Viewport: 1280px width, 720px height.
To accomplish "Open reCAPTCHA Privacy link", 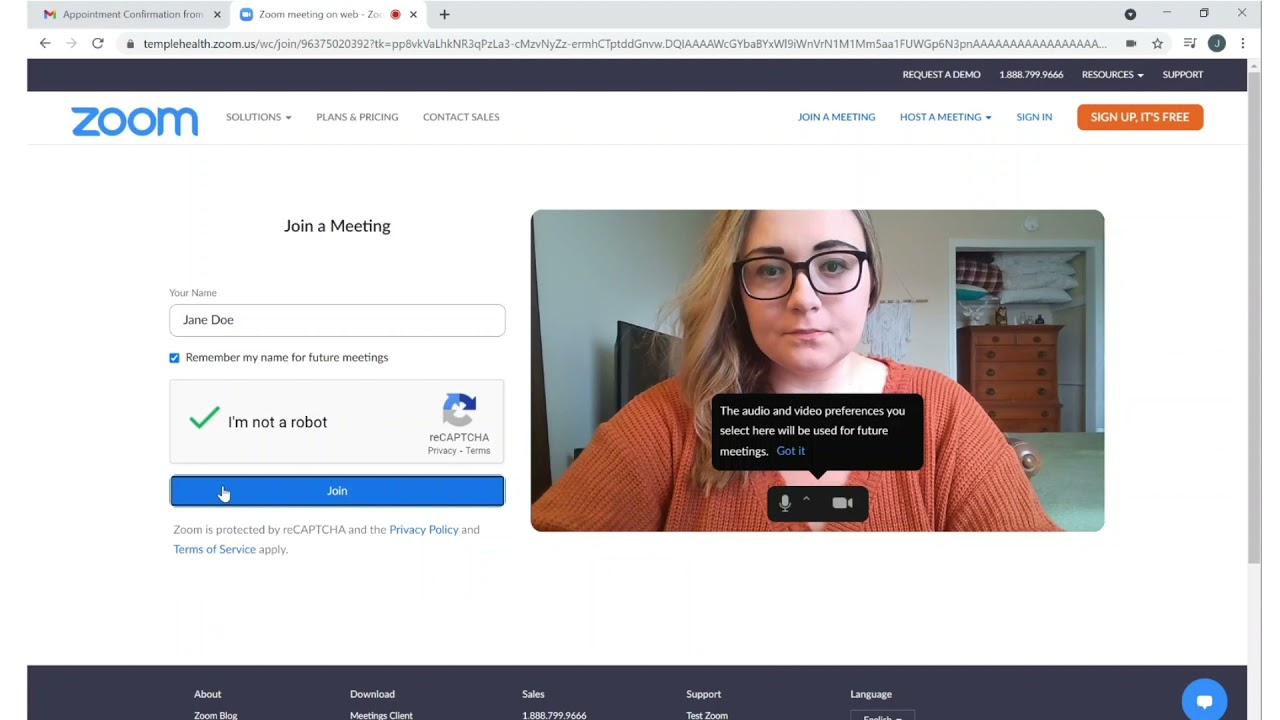I will point(442,451).
